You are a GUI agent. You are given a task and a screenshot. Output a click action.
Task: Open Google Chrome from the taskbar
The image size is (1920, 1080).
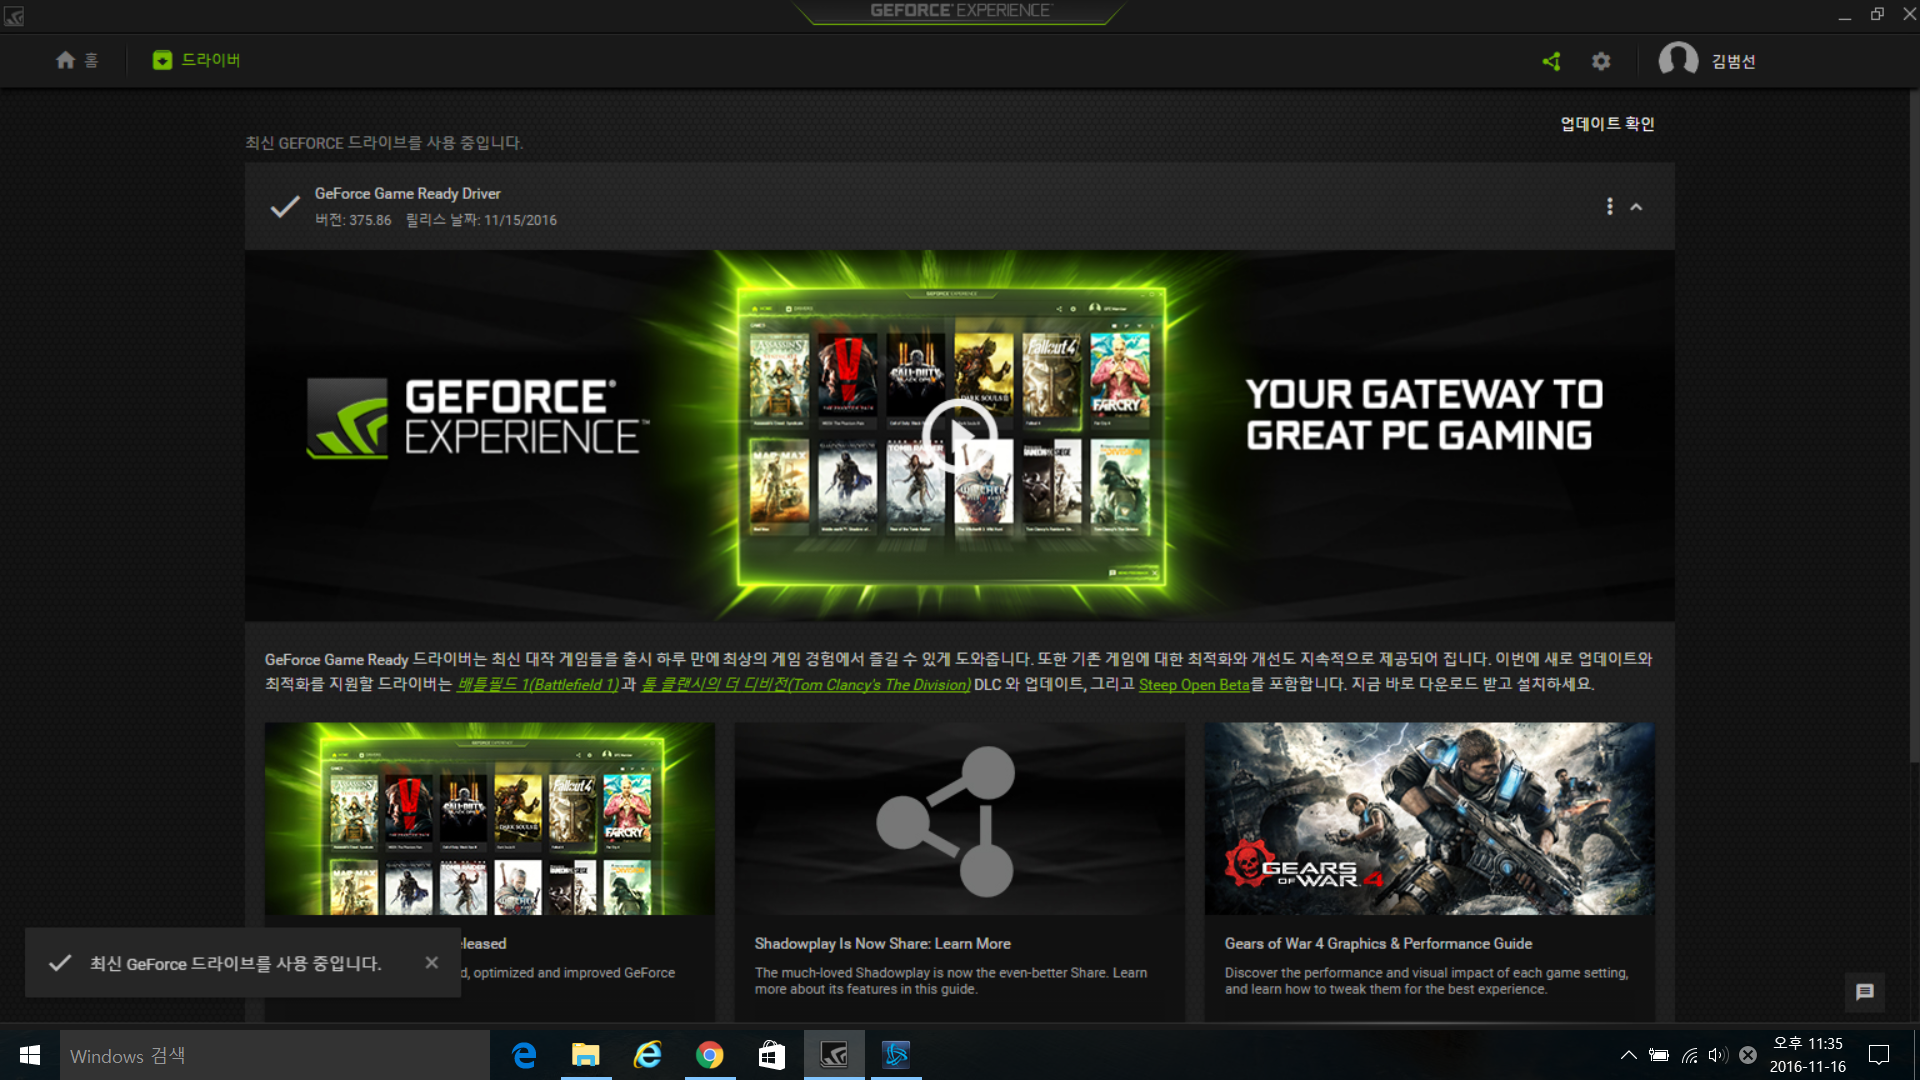click(710, 1055)
